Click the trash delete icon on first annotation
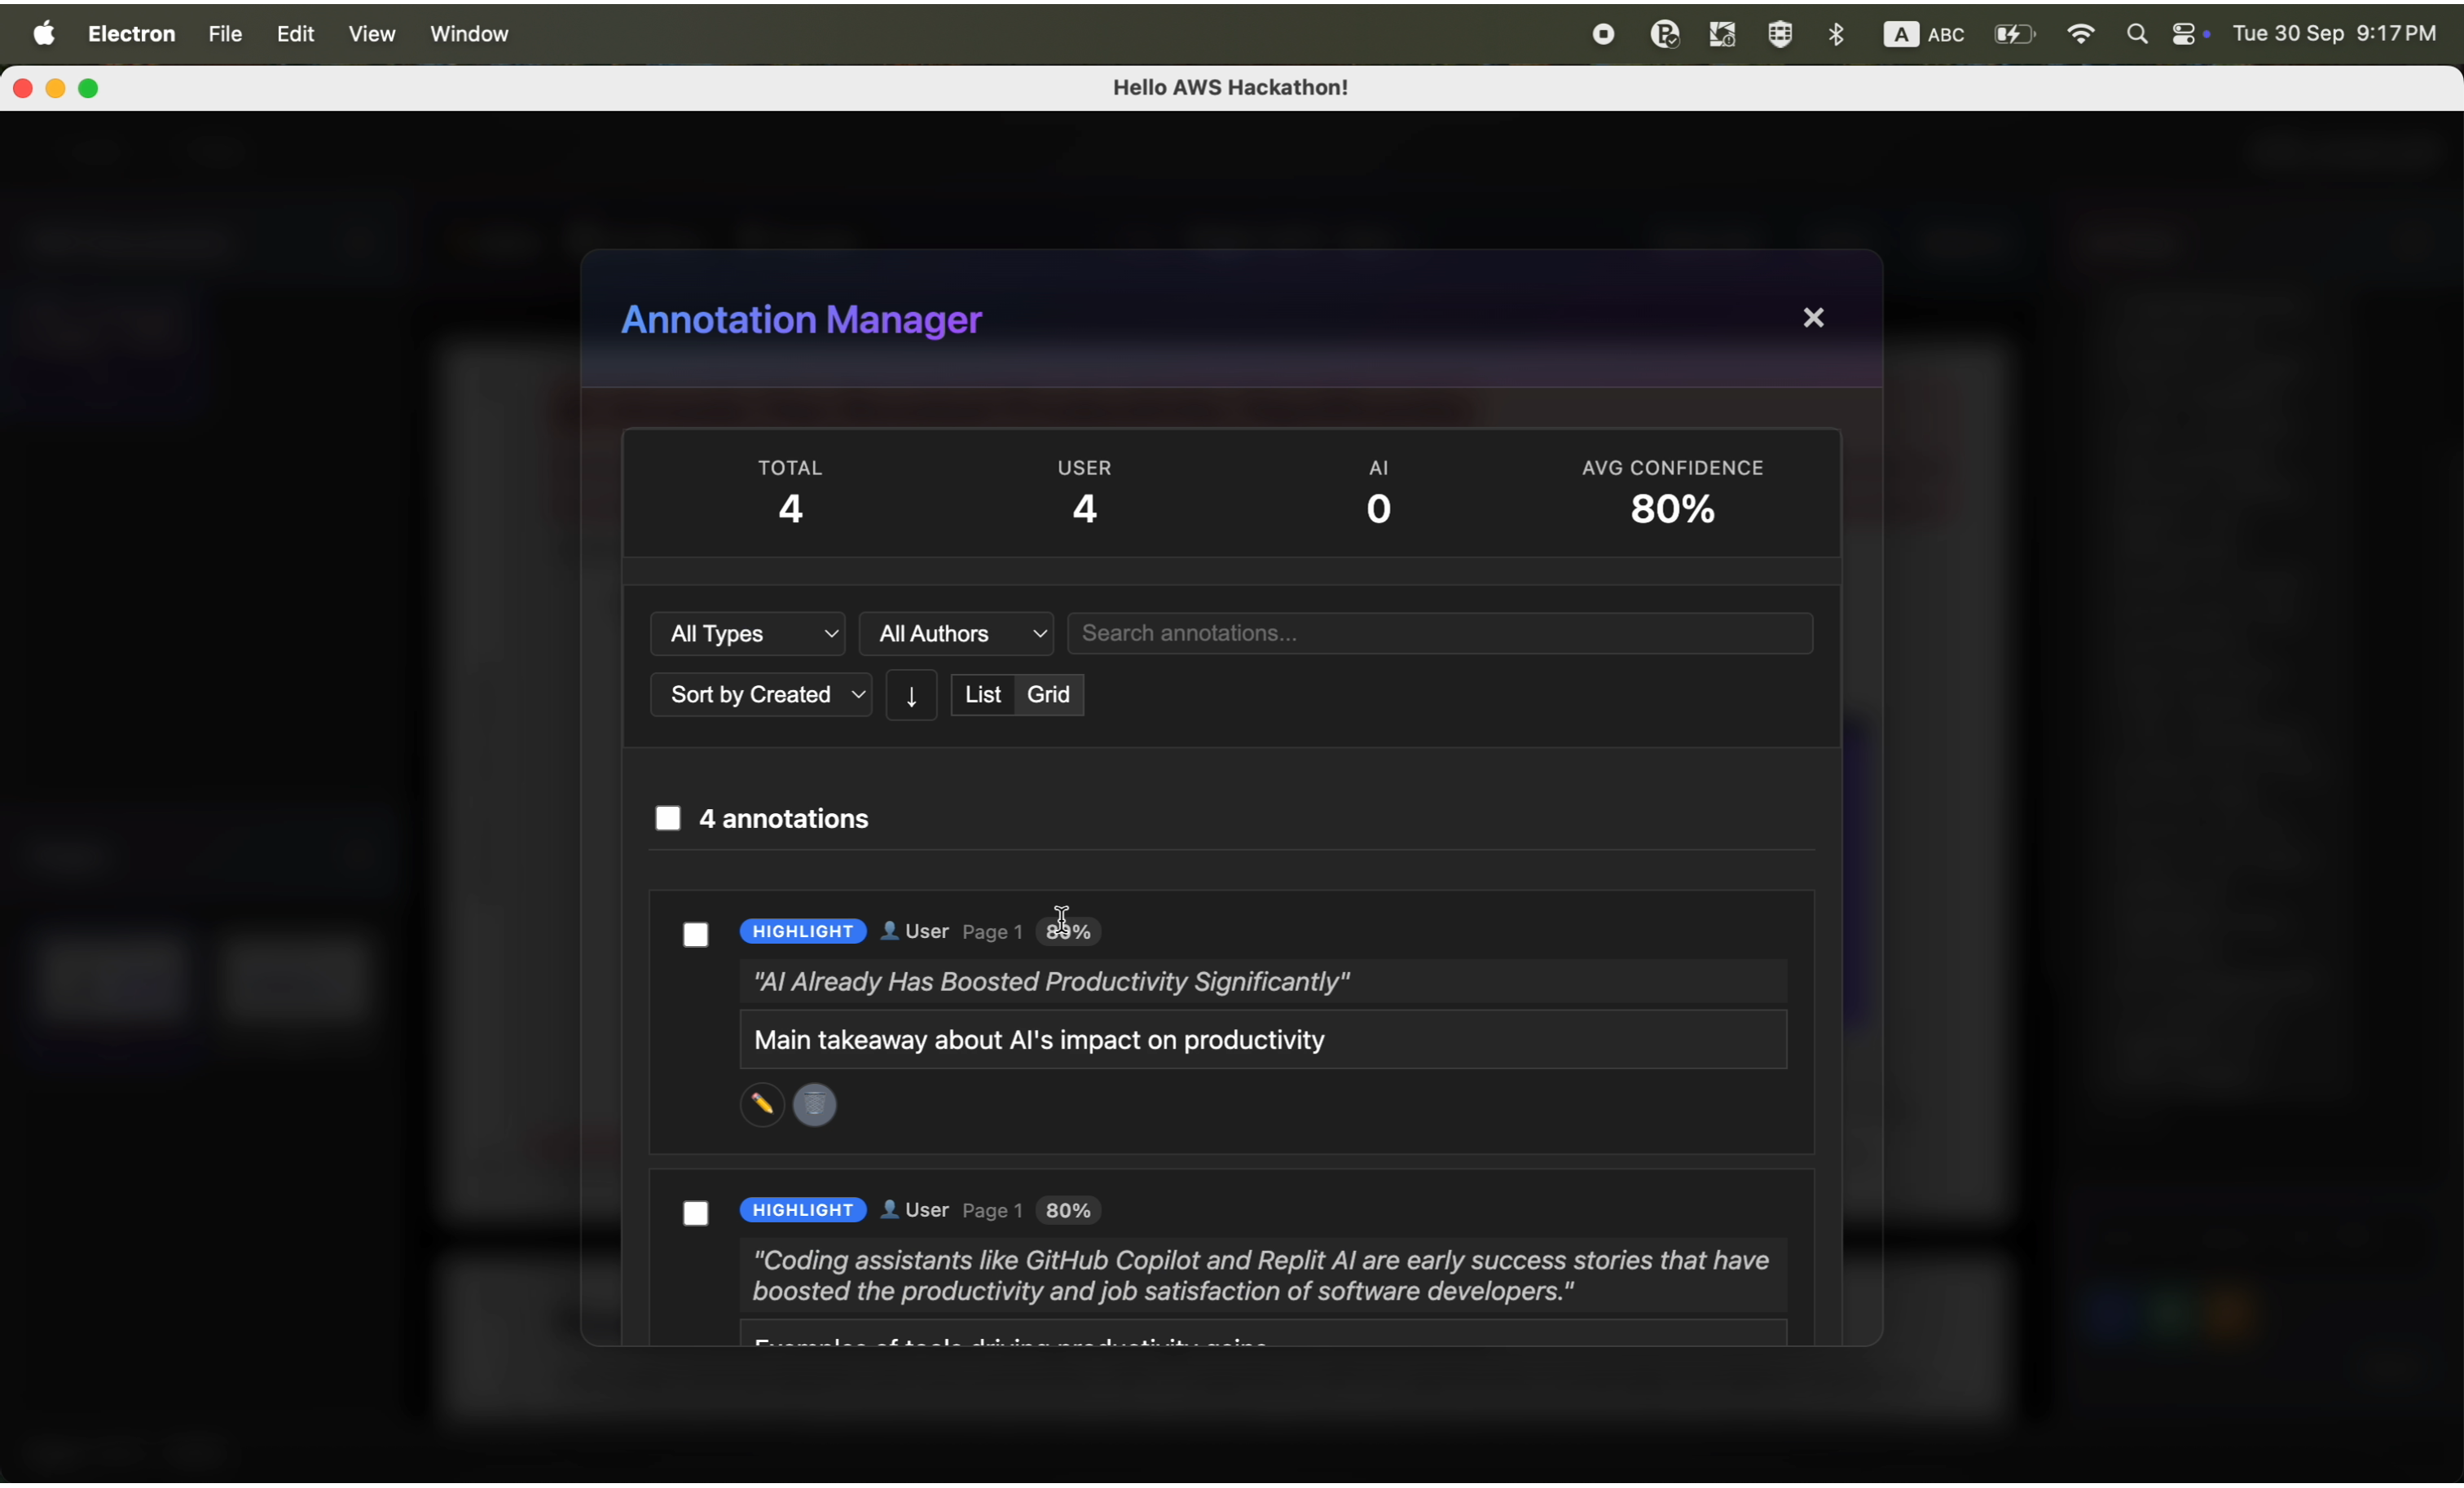The width and height of the screenshot is (2464, 1488). coord(815,1105)
